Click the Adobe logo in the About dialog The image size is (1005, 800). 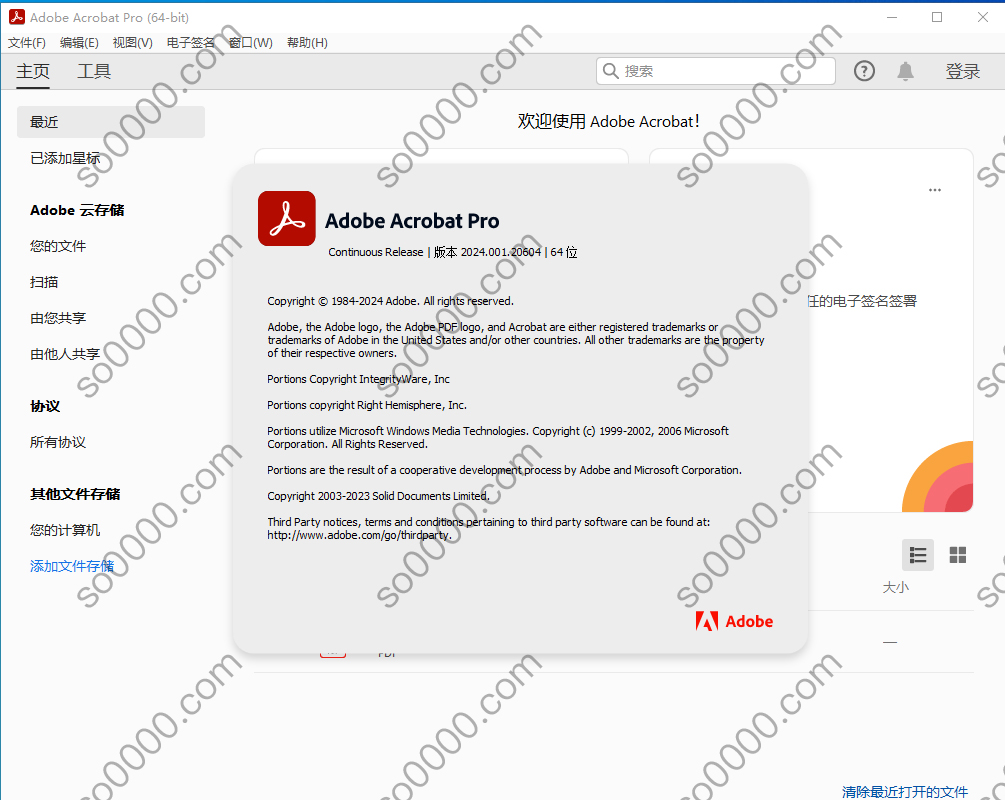734,621
